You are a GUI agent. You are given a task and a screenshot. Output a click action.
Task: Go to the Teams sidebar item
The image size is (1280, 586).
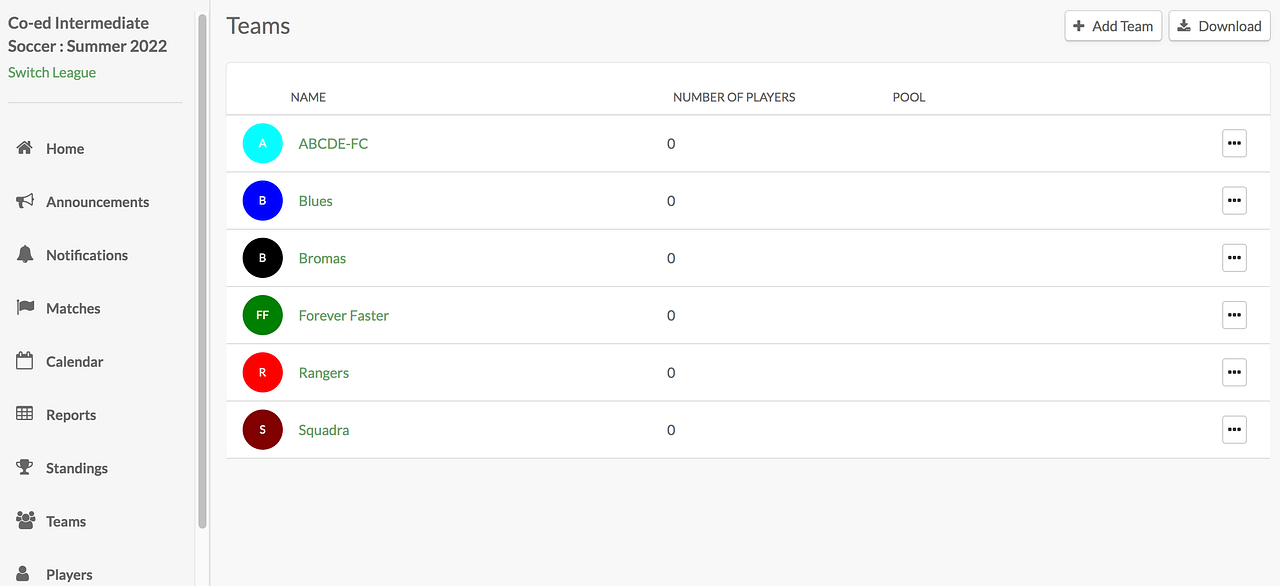(66, 521)
